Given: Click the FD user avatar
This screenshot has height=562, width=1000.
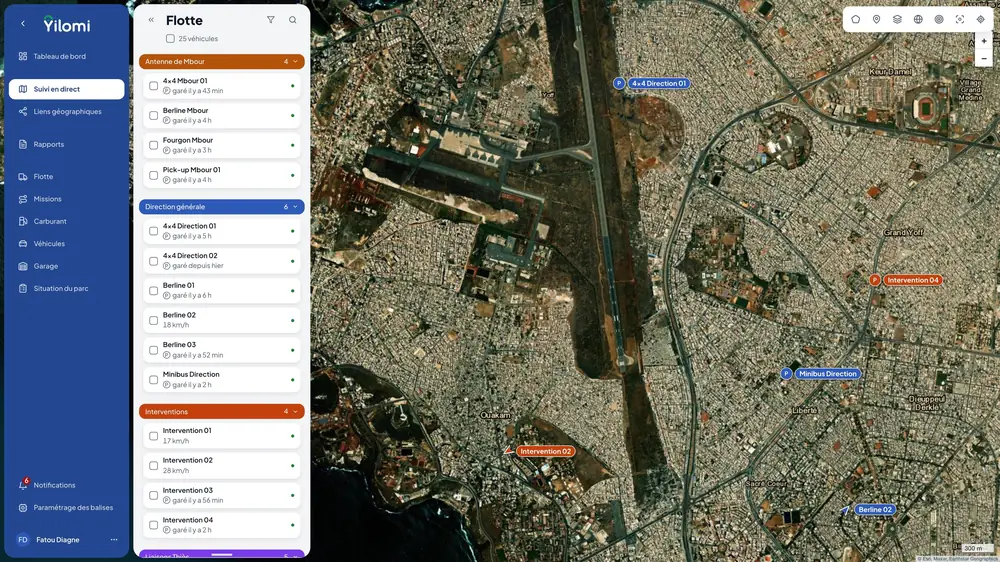Looking at the screenshot, I should coord(23,540).
